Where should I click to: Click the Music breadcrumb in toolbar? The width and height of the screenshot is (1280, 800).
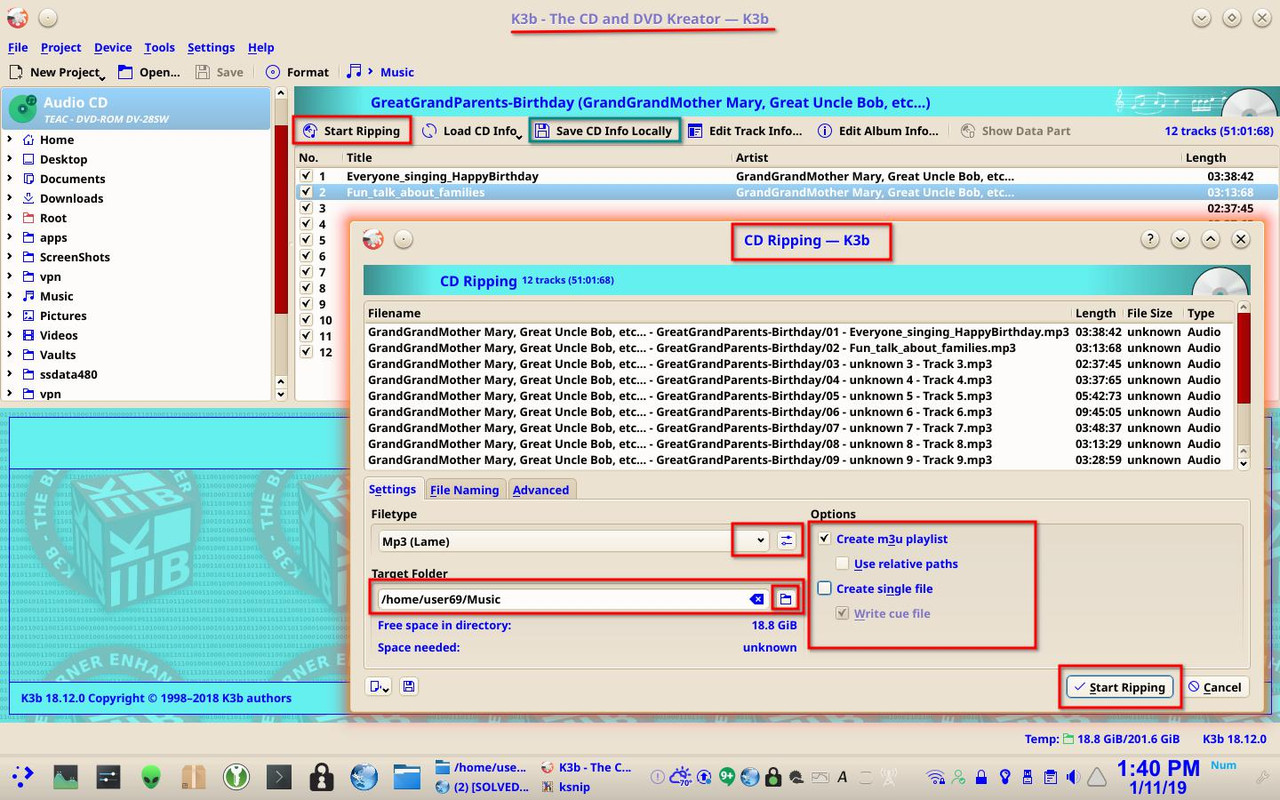coord(397,72)
